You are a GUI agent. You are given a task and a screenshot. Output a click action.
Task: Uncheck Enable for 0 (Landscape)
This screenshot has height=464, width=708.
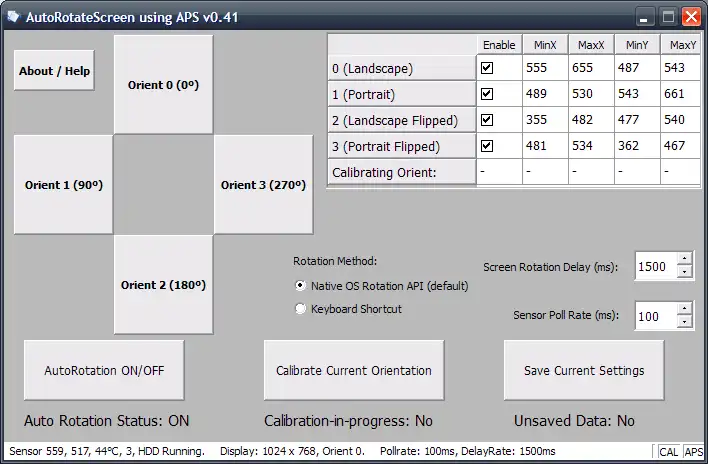[x=487, y=68]
